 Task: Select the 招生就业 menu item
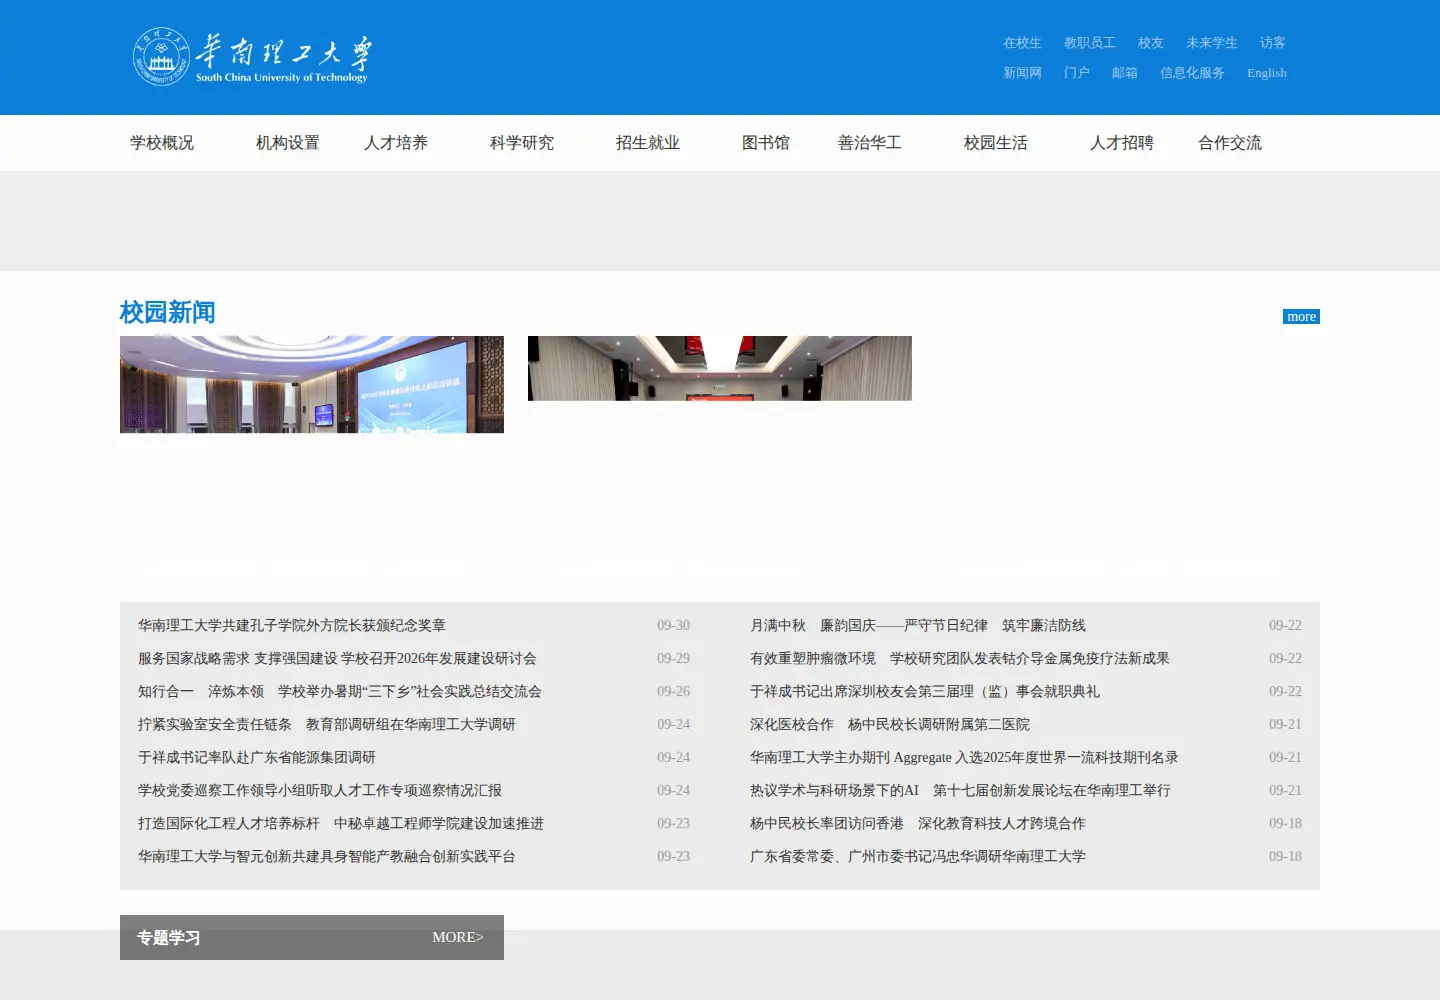pos(648,143)
